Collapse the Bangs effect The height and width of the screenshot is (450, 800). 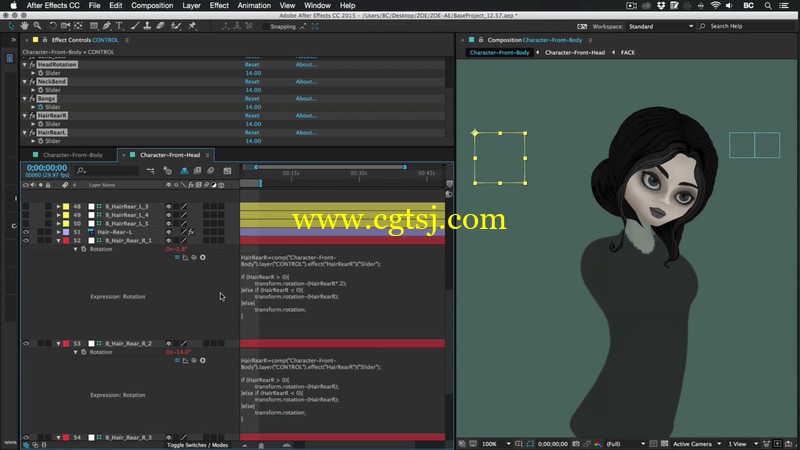[x=24, y=98]
